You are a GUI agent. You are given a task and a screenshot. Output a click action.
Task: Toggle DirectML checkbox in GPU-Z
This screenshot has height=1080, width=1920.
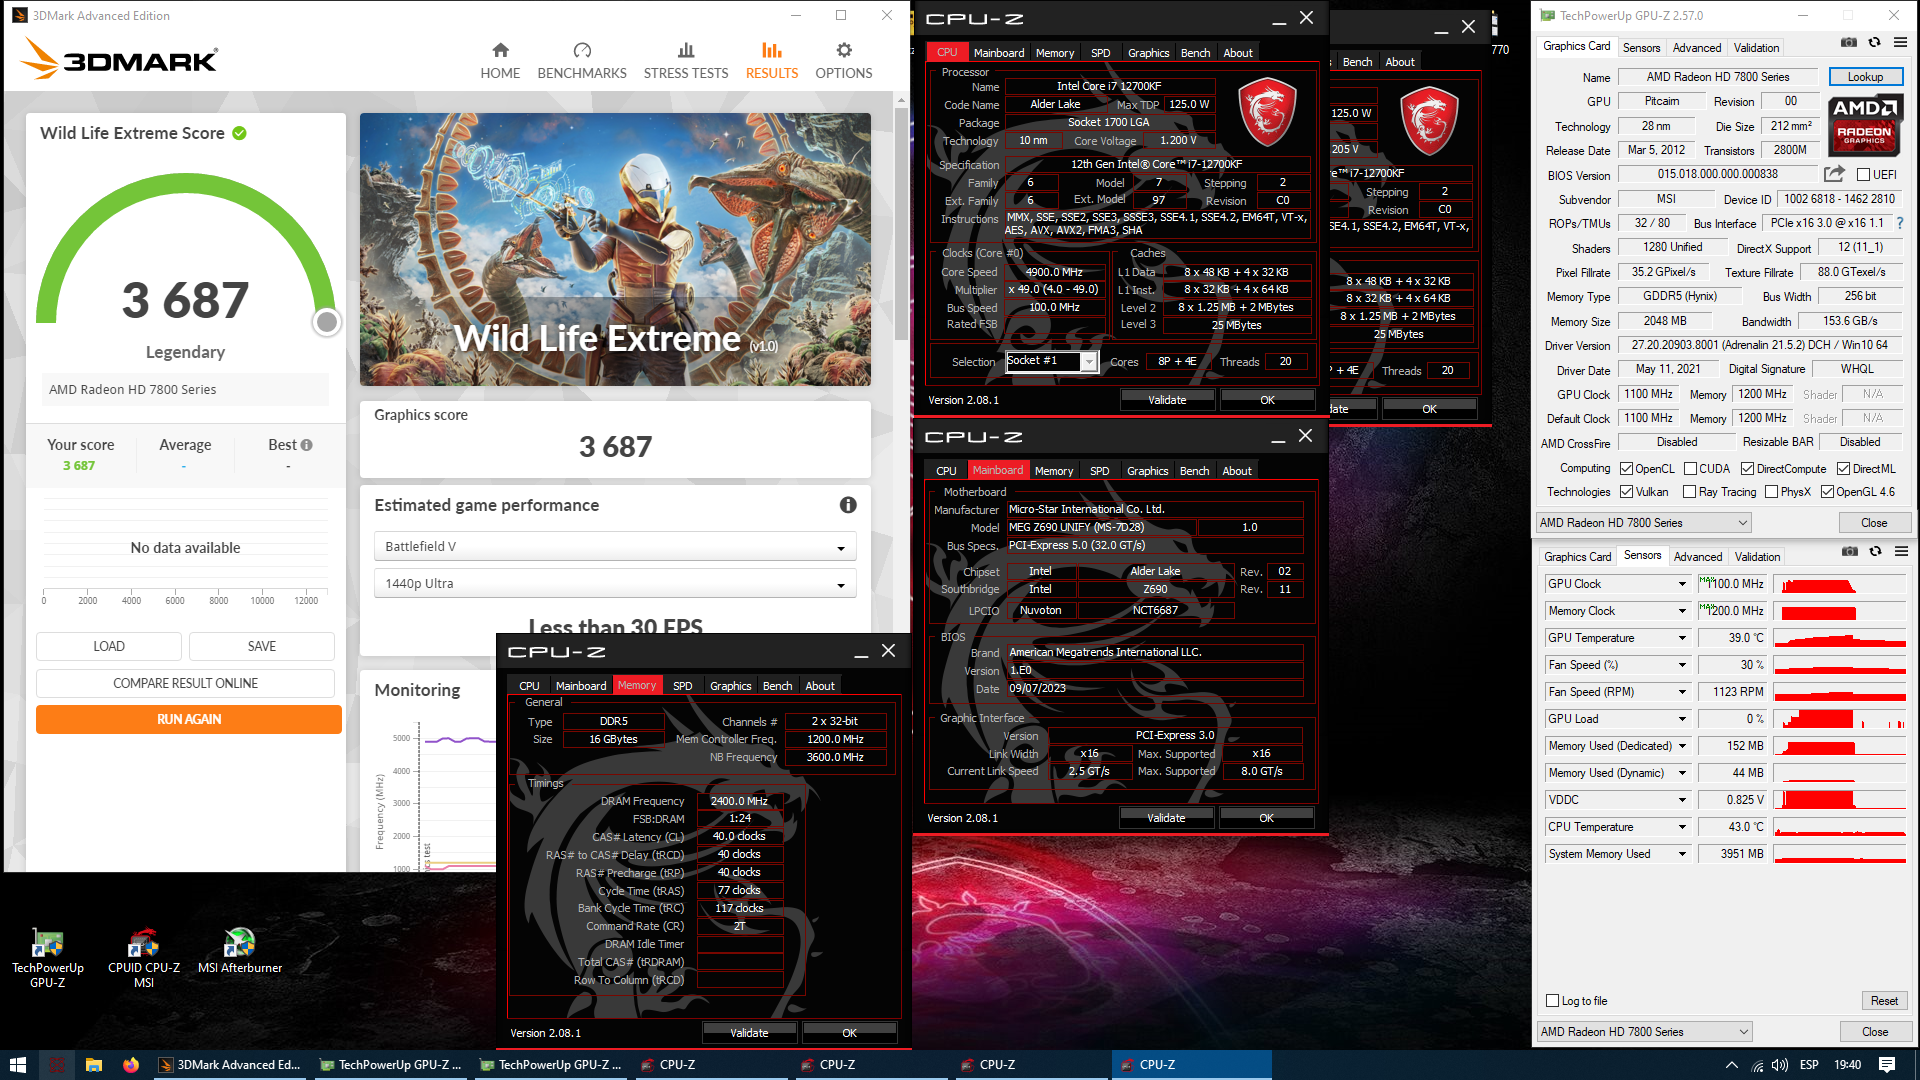(1843, 469)
